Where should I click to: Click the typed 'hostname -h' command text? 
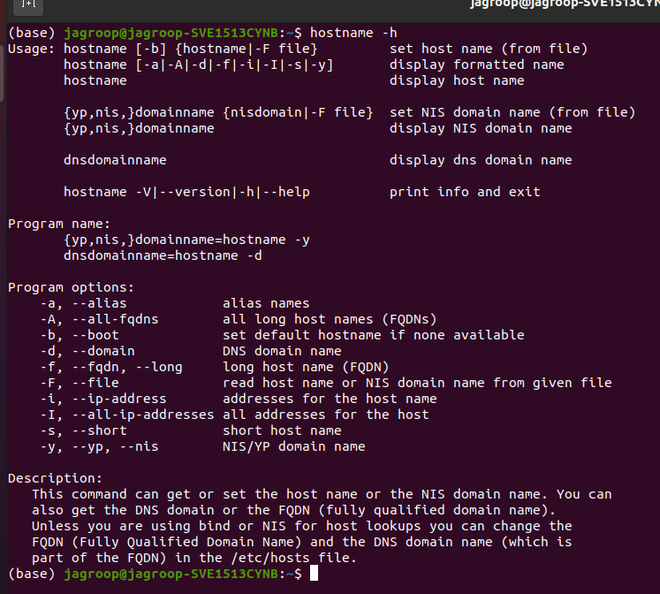(354, 33)
